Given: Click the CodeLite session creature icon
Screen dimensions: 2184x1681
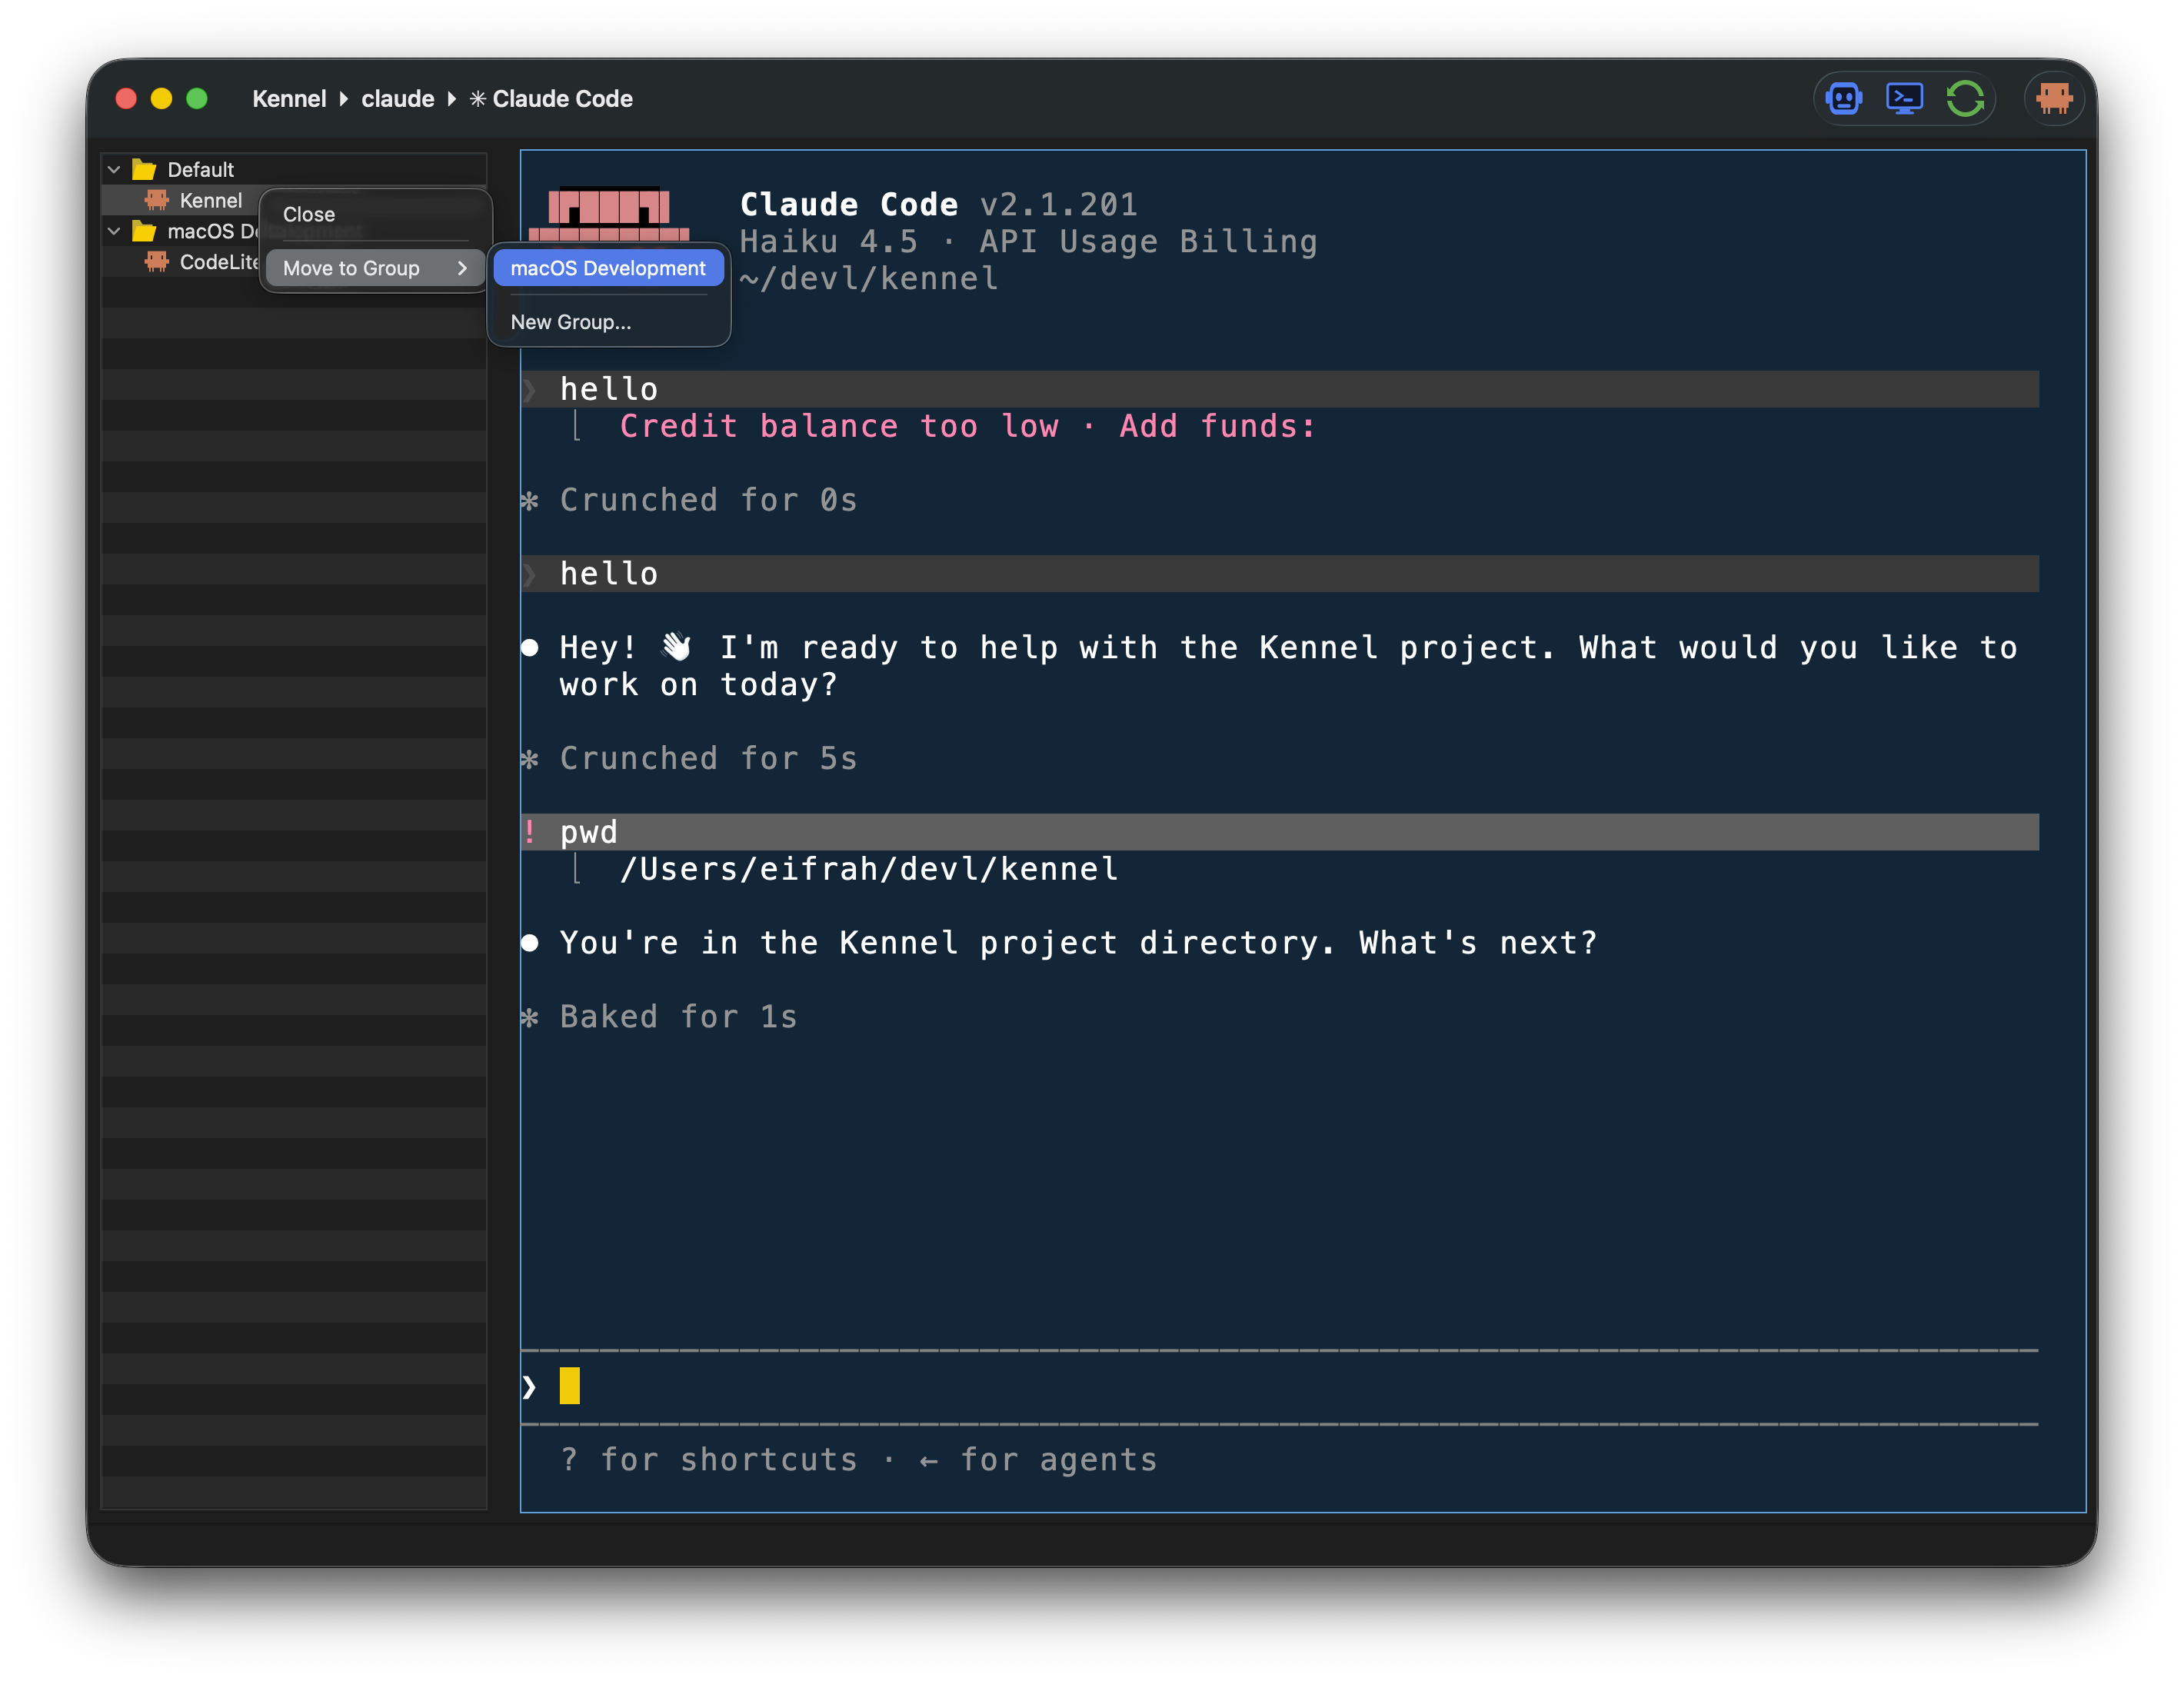Looking at the screenshot, I should pyautogui.click(x=157, y=262).
